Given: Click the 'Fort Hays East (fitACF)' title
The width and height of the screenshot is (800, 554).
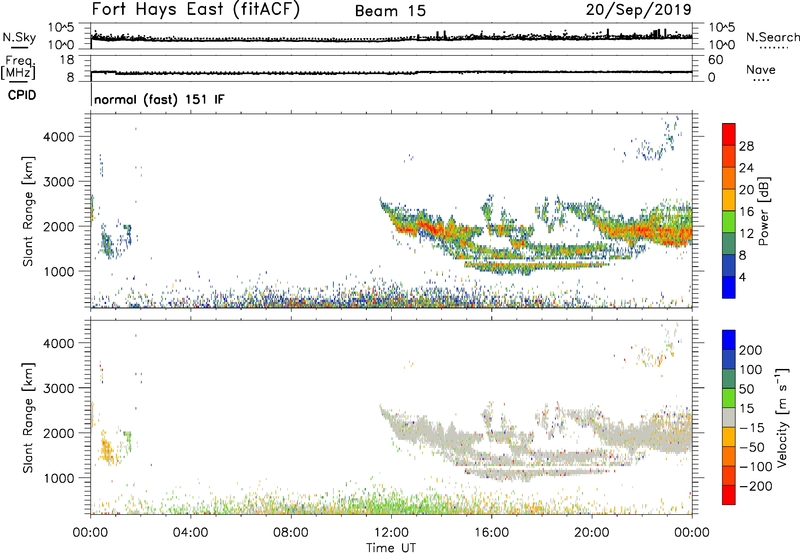Looking at the screenshot, I should [x=195, y=10].
